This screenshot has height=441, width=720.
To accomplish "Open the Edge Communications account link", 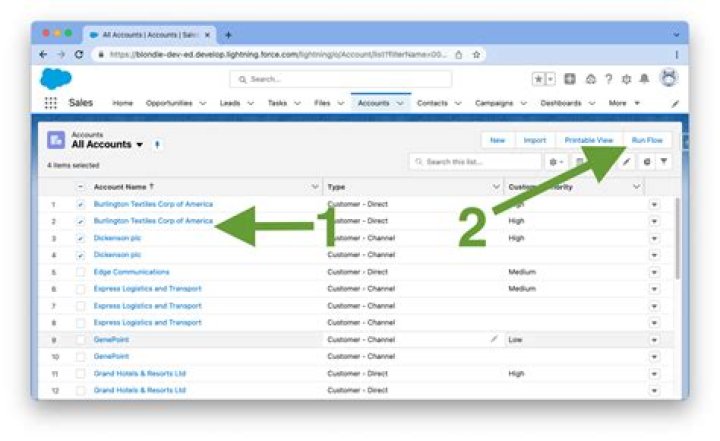I will (131, 272).
